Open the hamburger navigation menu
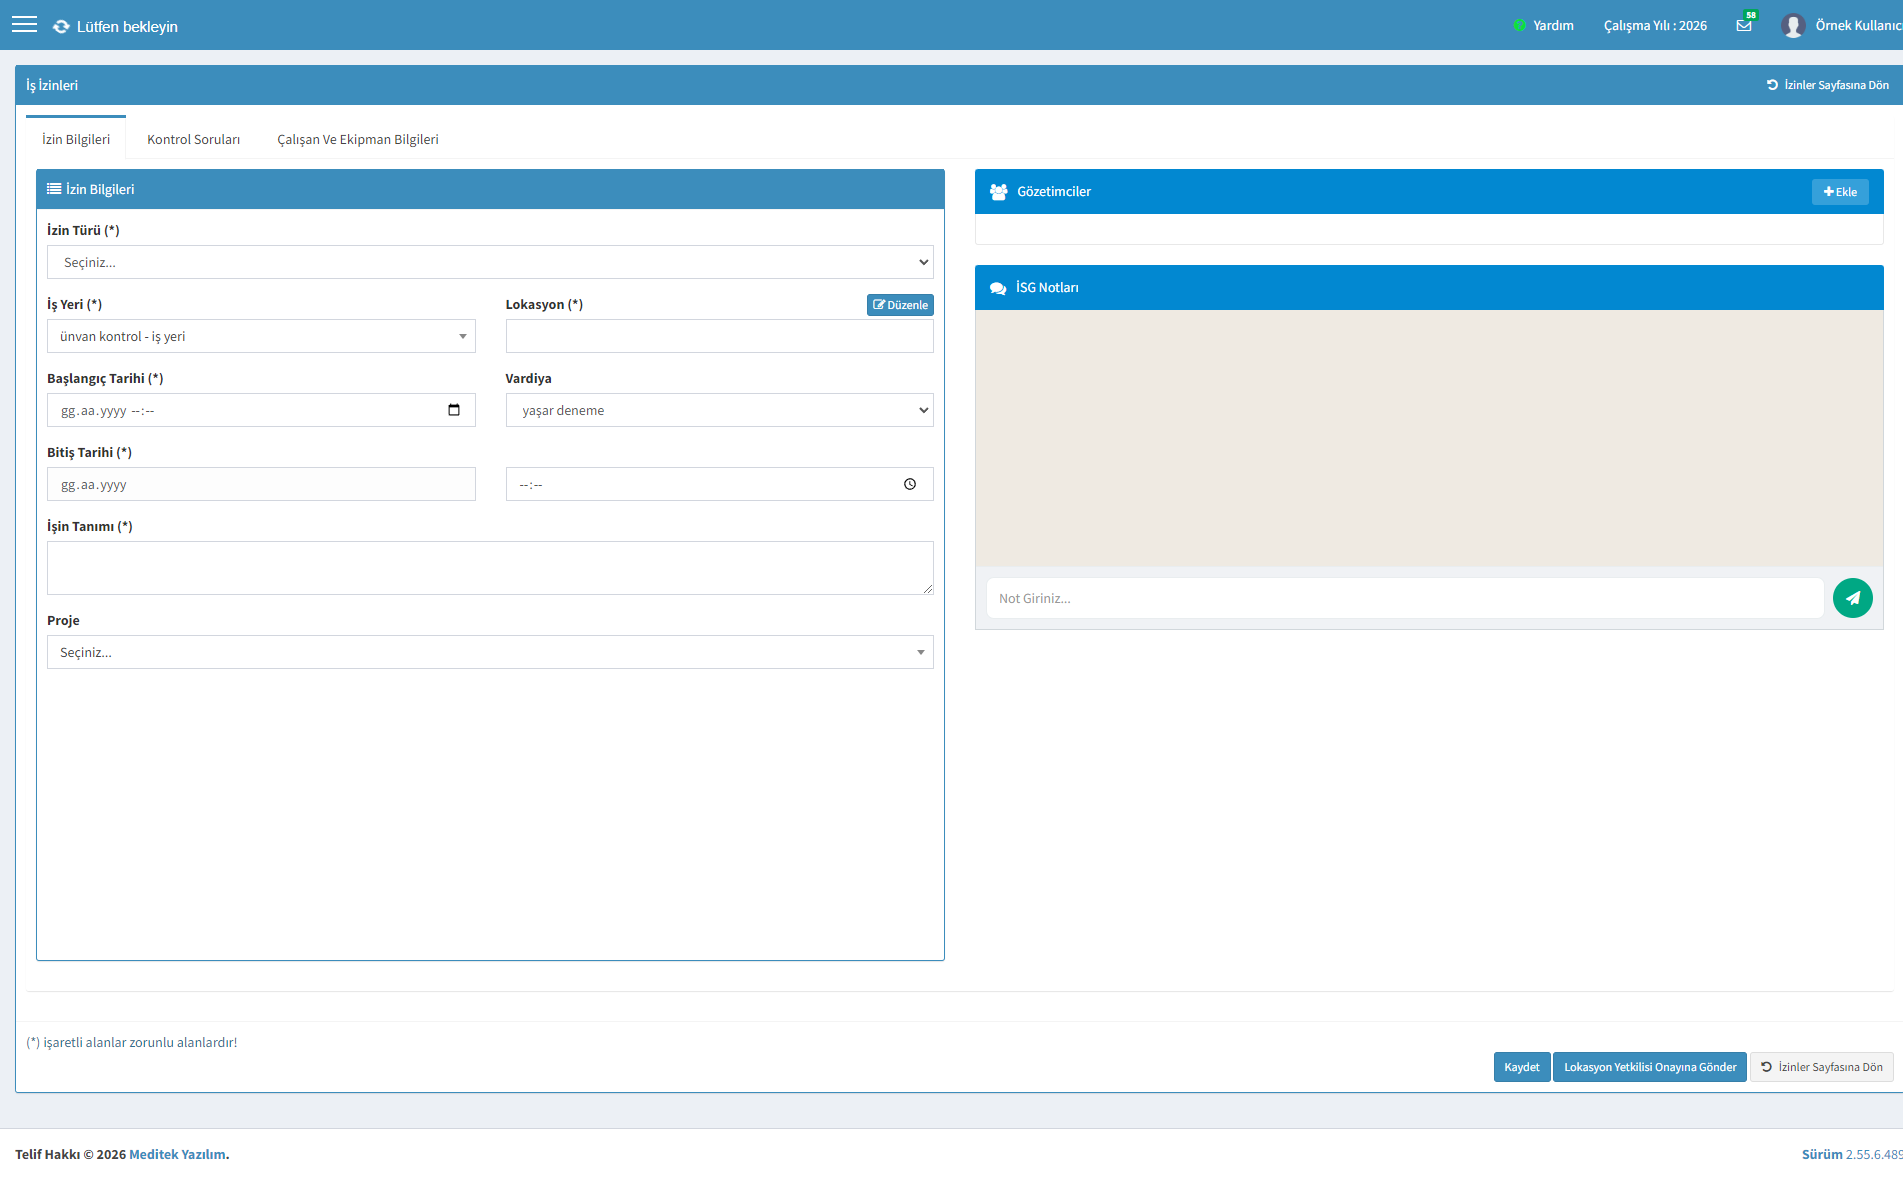This screenshot has width=1903, height=1179. pyautogui.click(x=24, y=25)
